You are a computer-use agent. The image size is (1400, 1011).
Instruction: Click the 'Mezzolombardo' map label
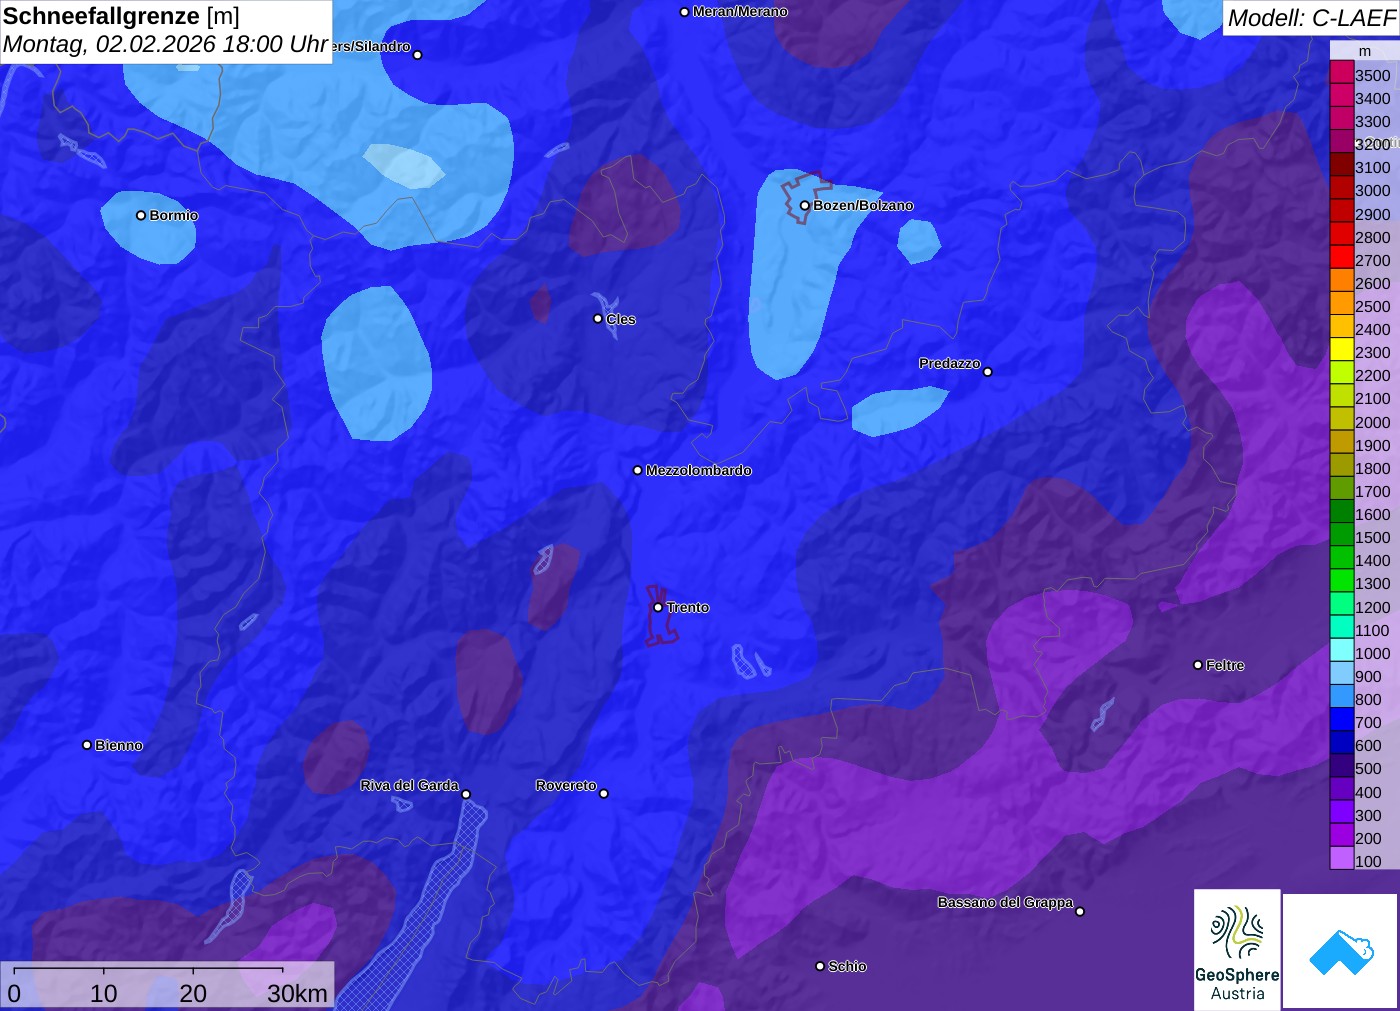[699, 470]
